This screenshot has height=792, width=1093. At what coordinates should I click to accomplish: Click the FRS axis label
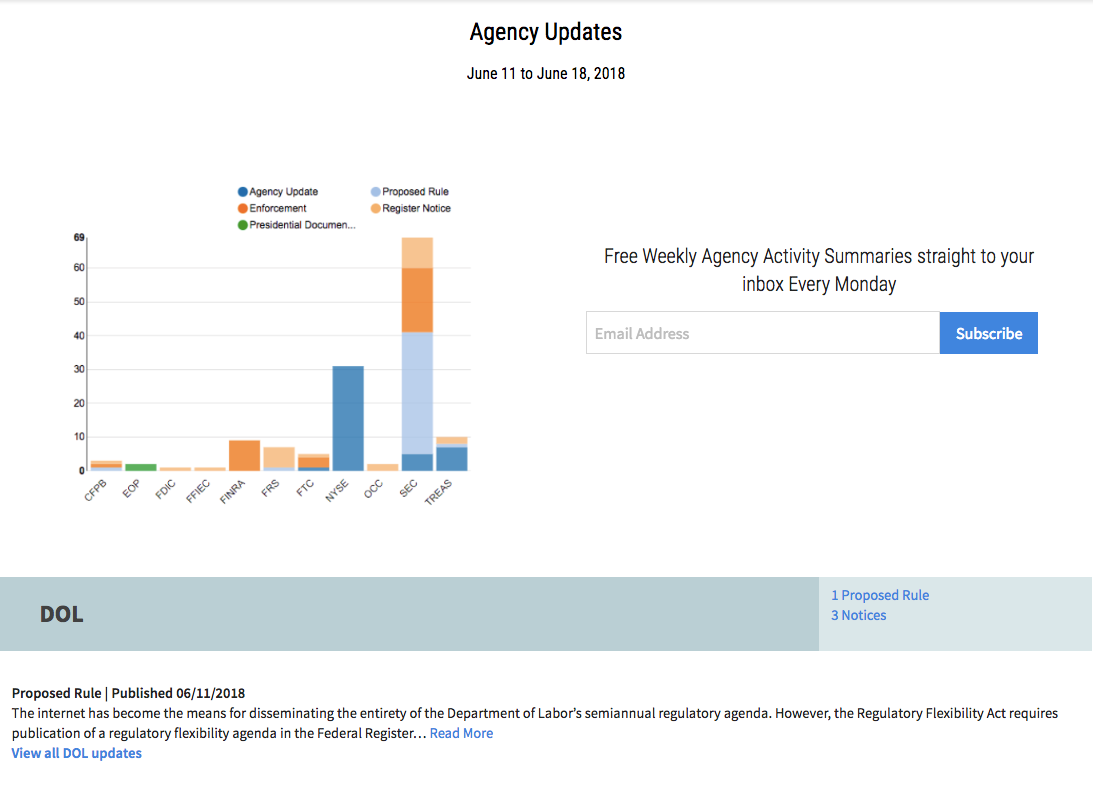(x=270, y=488)
